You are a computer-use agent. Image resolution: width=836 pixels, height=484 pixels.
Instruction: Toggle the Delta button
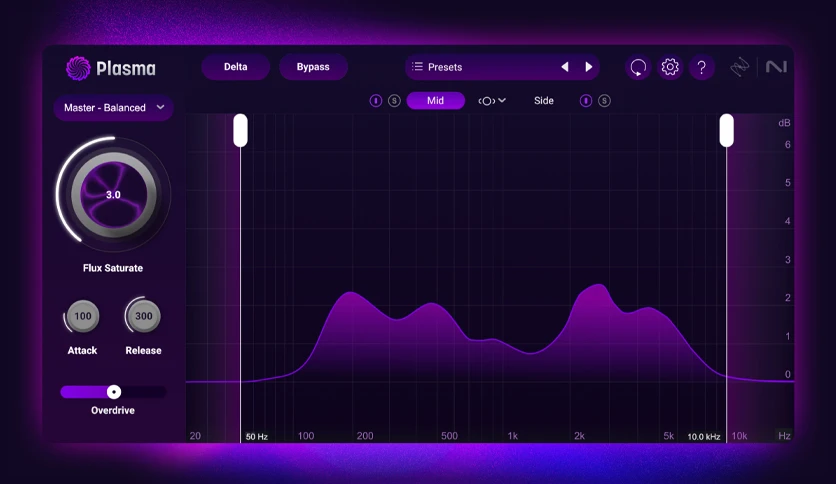click(x=236, y=67)
